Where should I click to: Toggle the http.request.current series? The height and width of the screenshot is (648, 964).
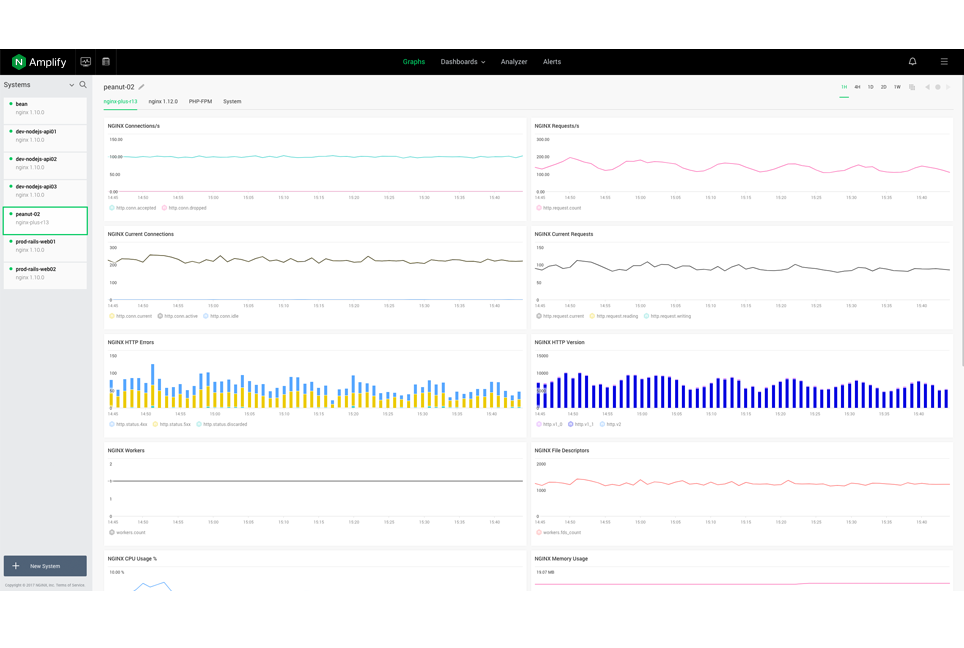560,316
